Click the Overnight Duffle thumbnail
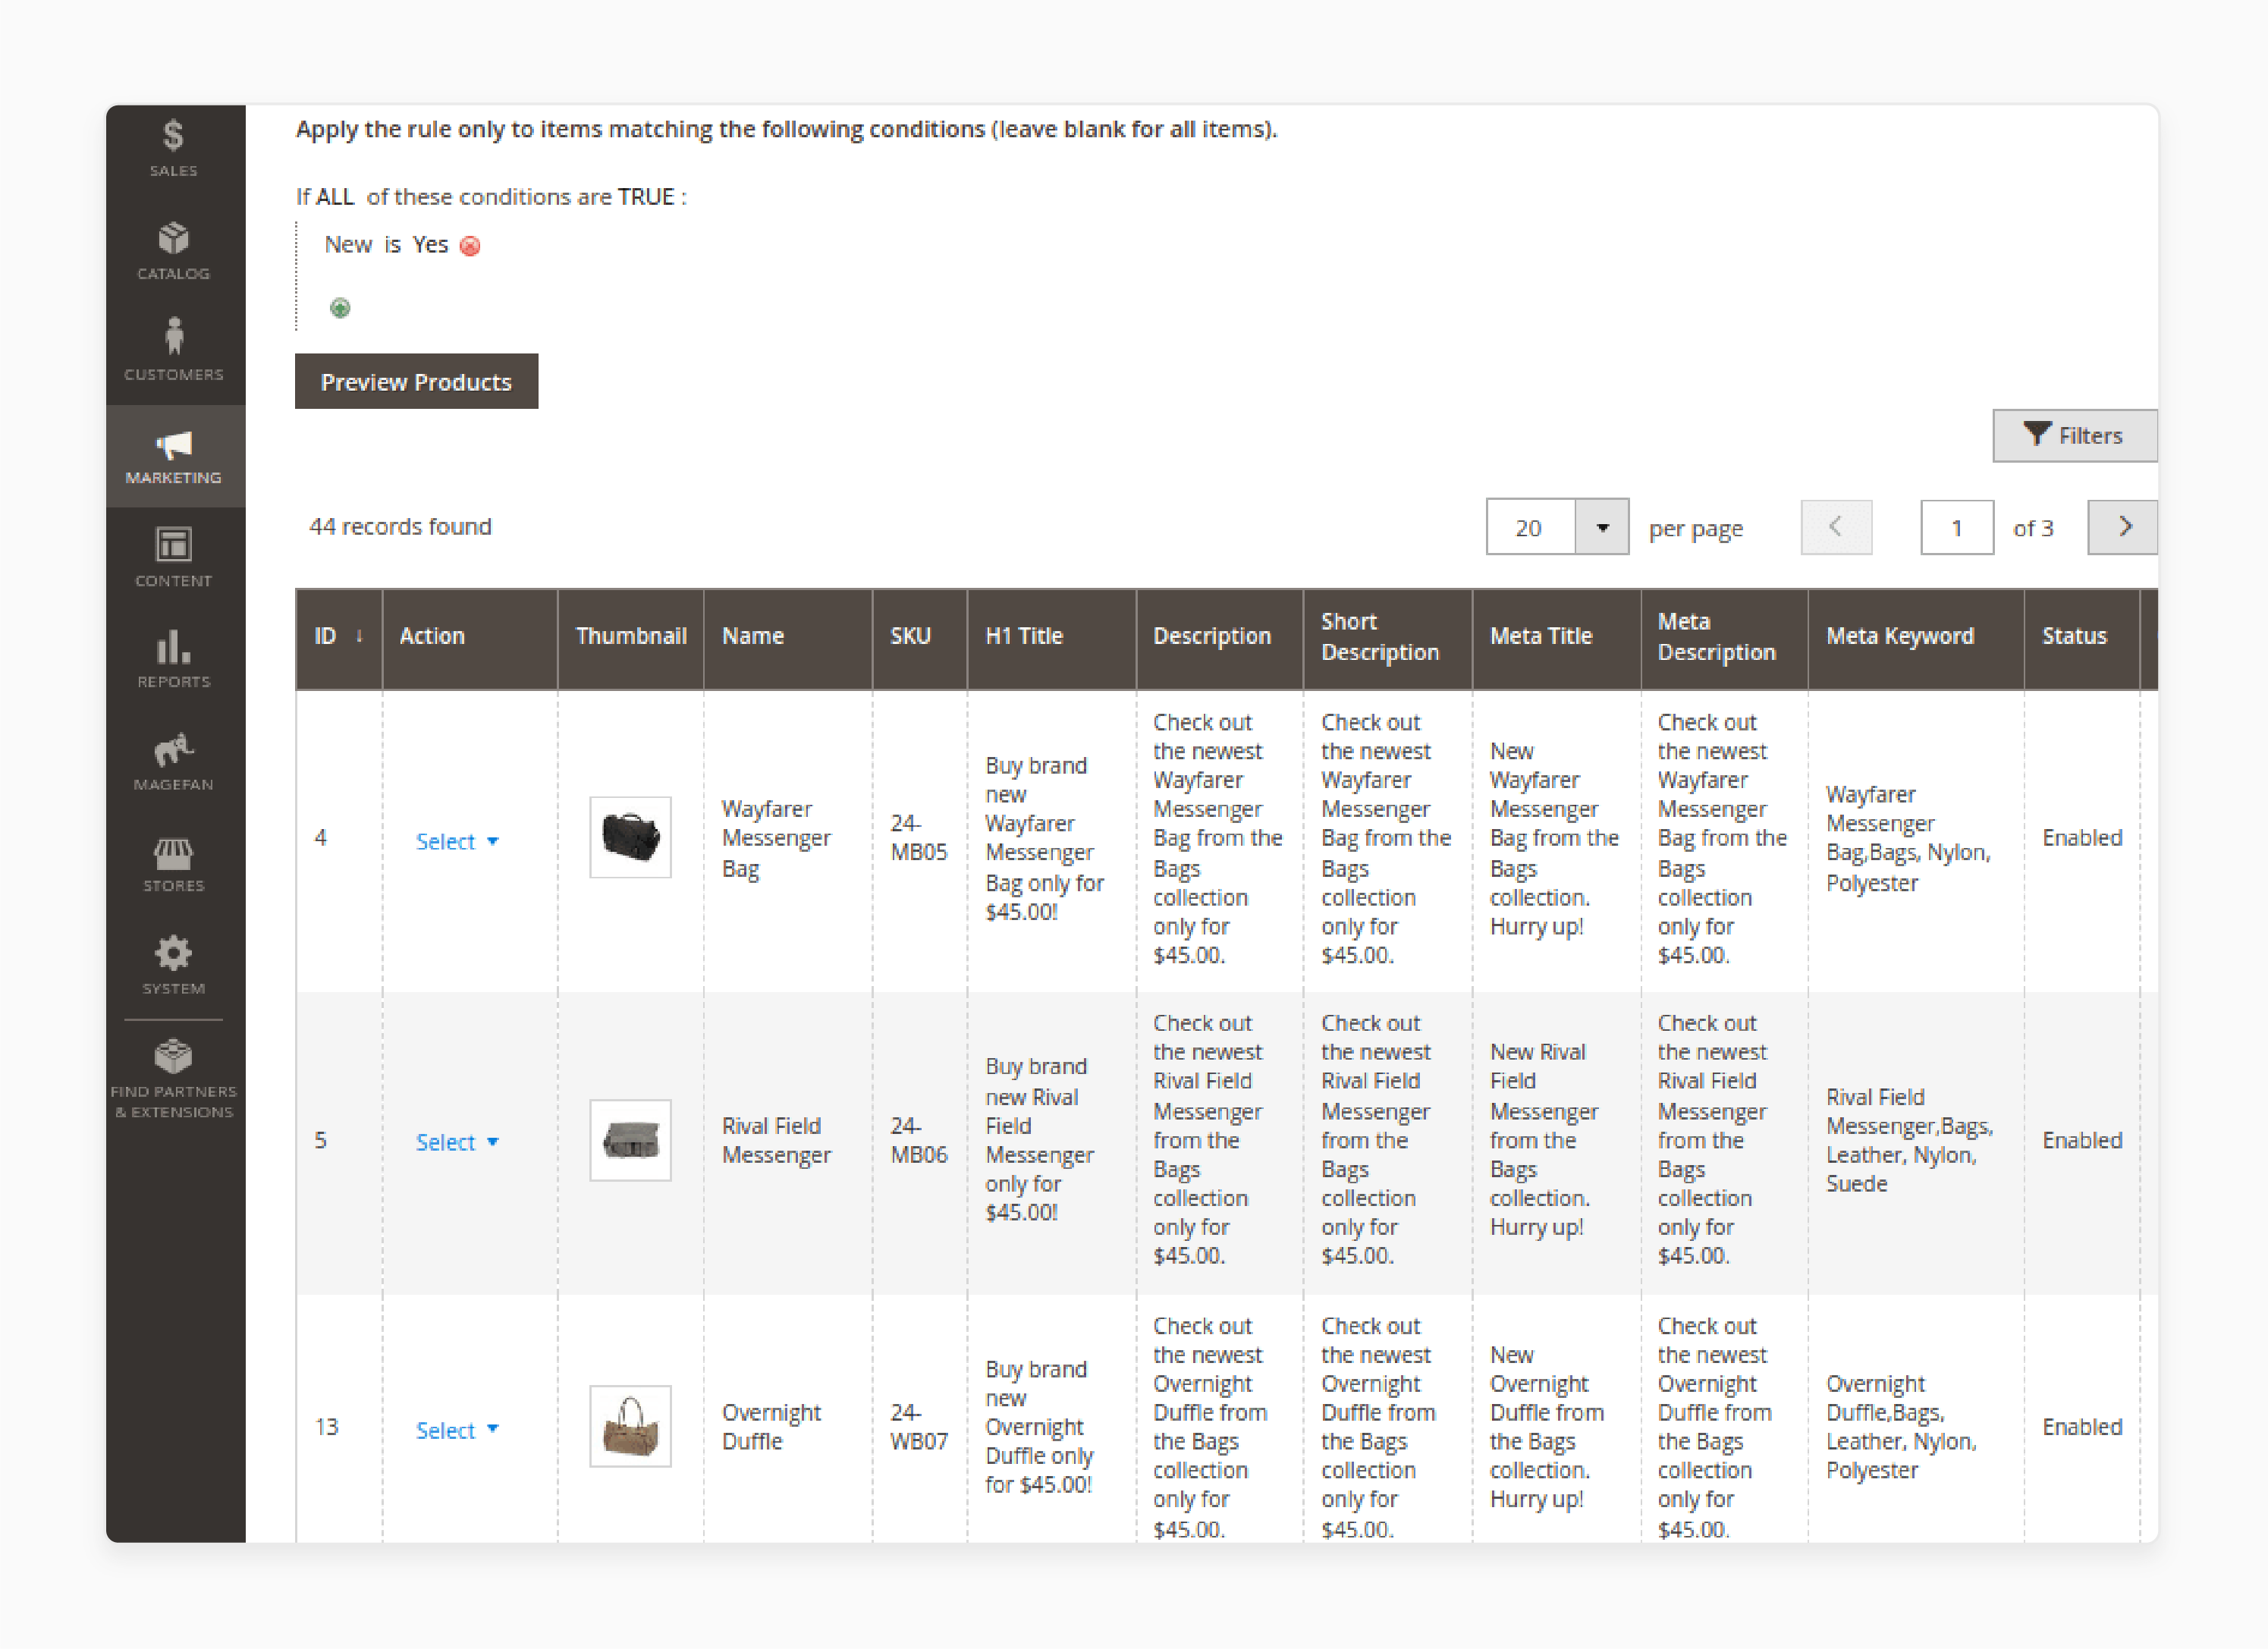This screenshot has width=2268, height=1649. click(x=630, y=1427)
